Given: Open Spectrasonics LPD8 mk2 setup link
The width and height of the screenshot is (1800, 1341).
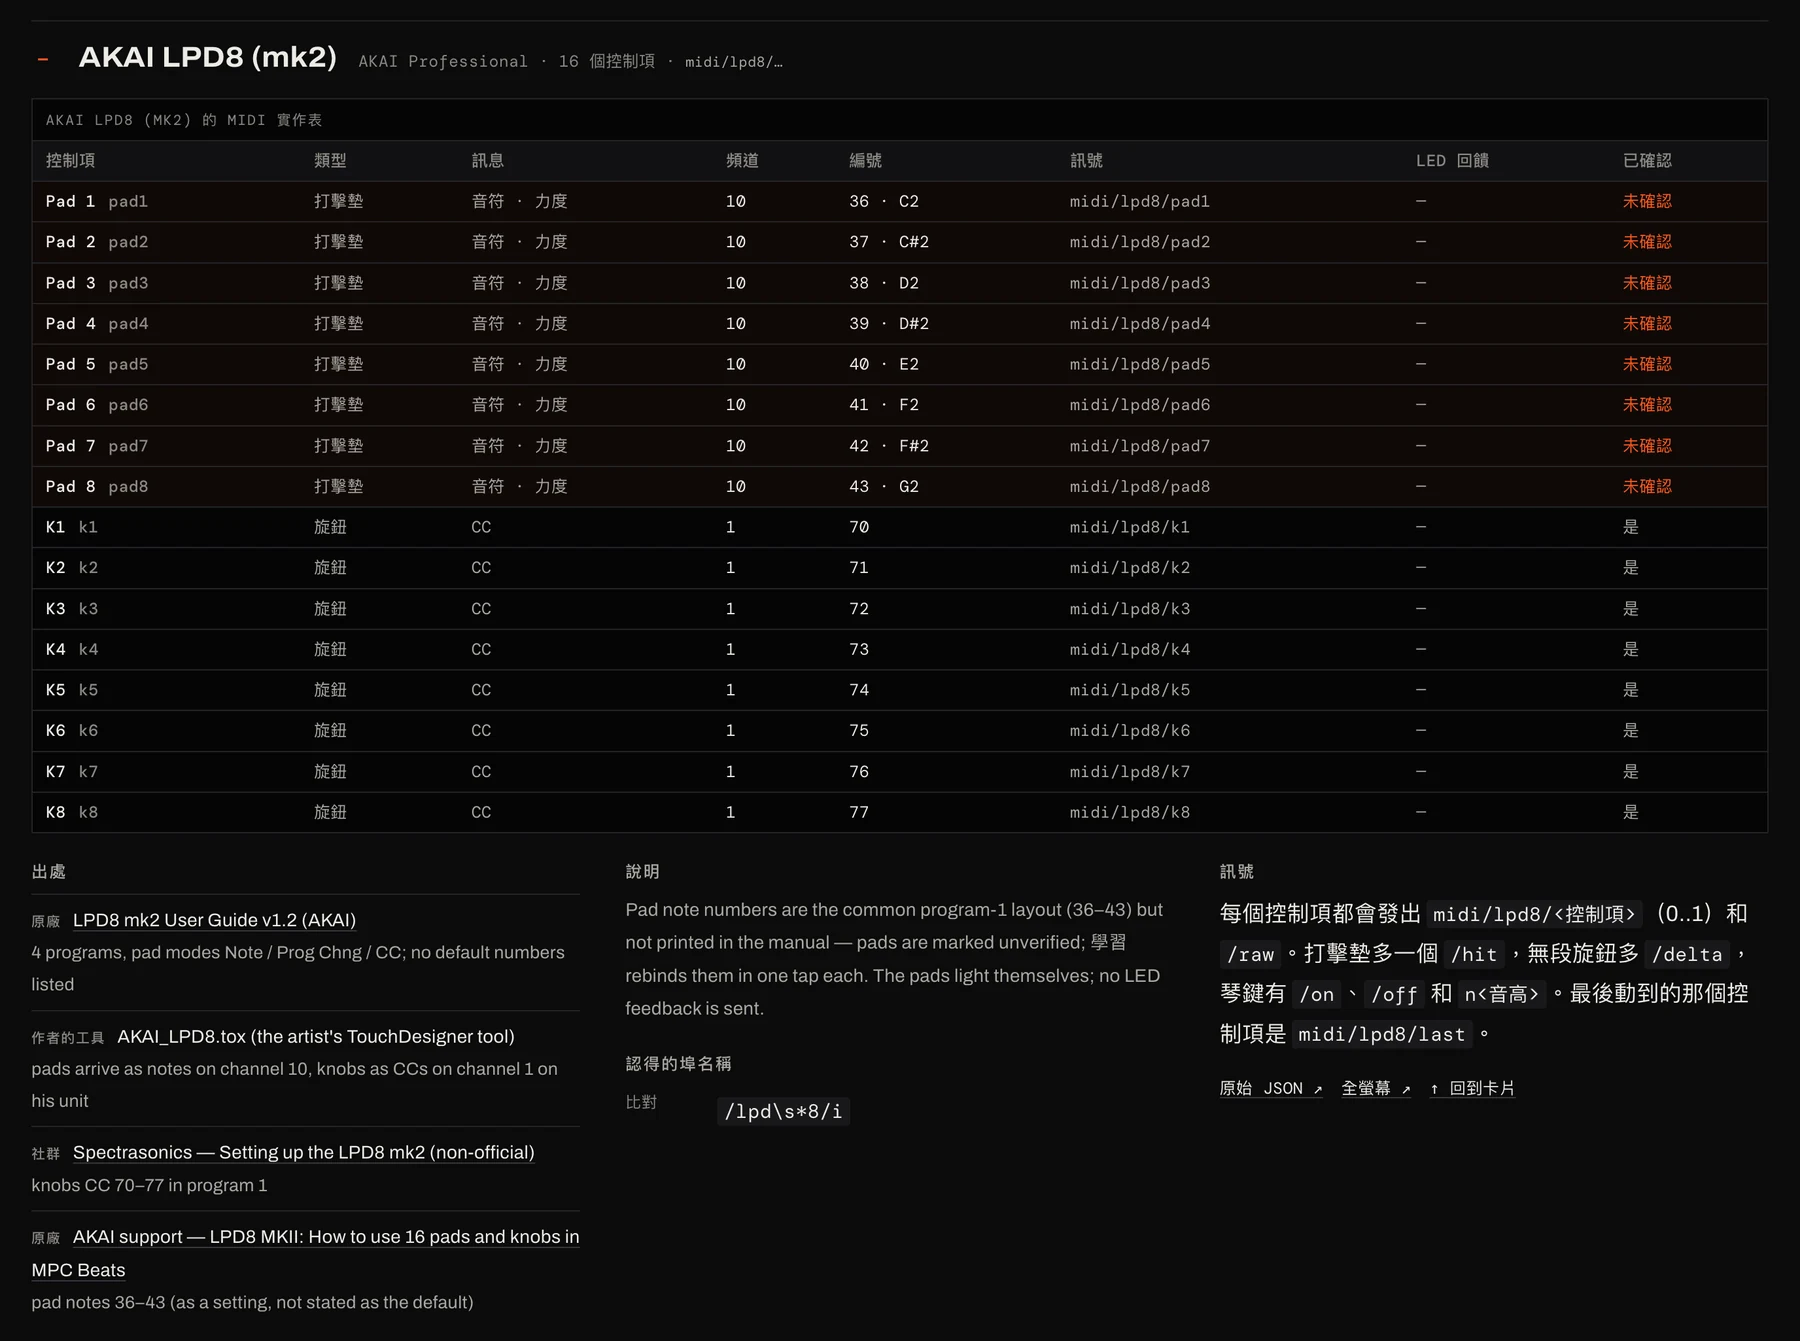Looking at the screenshot, I should [304, 1152].
